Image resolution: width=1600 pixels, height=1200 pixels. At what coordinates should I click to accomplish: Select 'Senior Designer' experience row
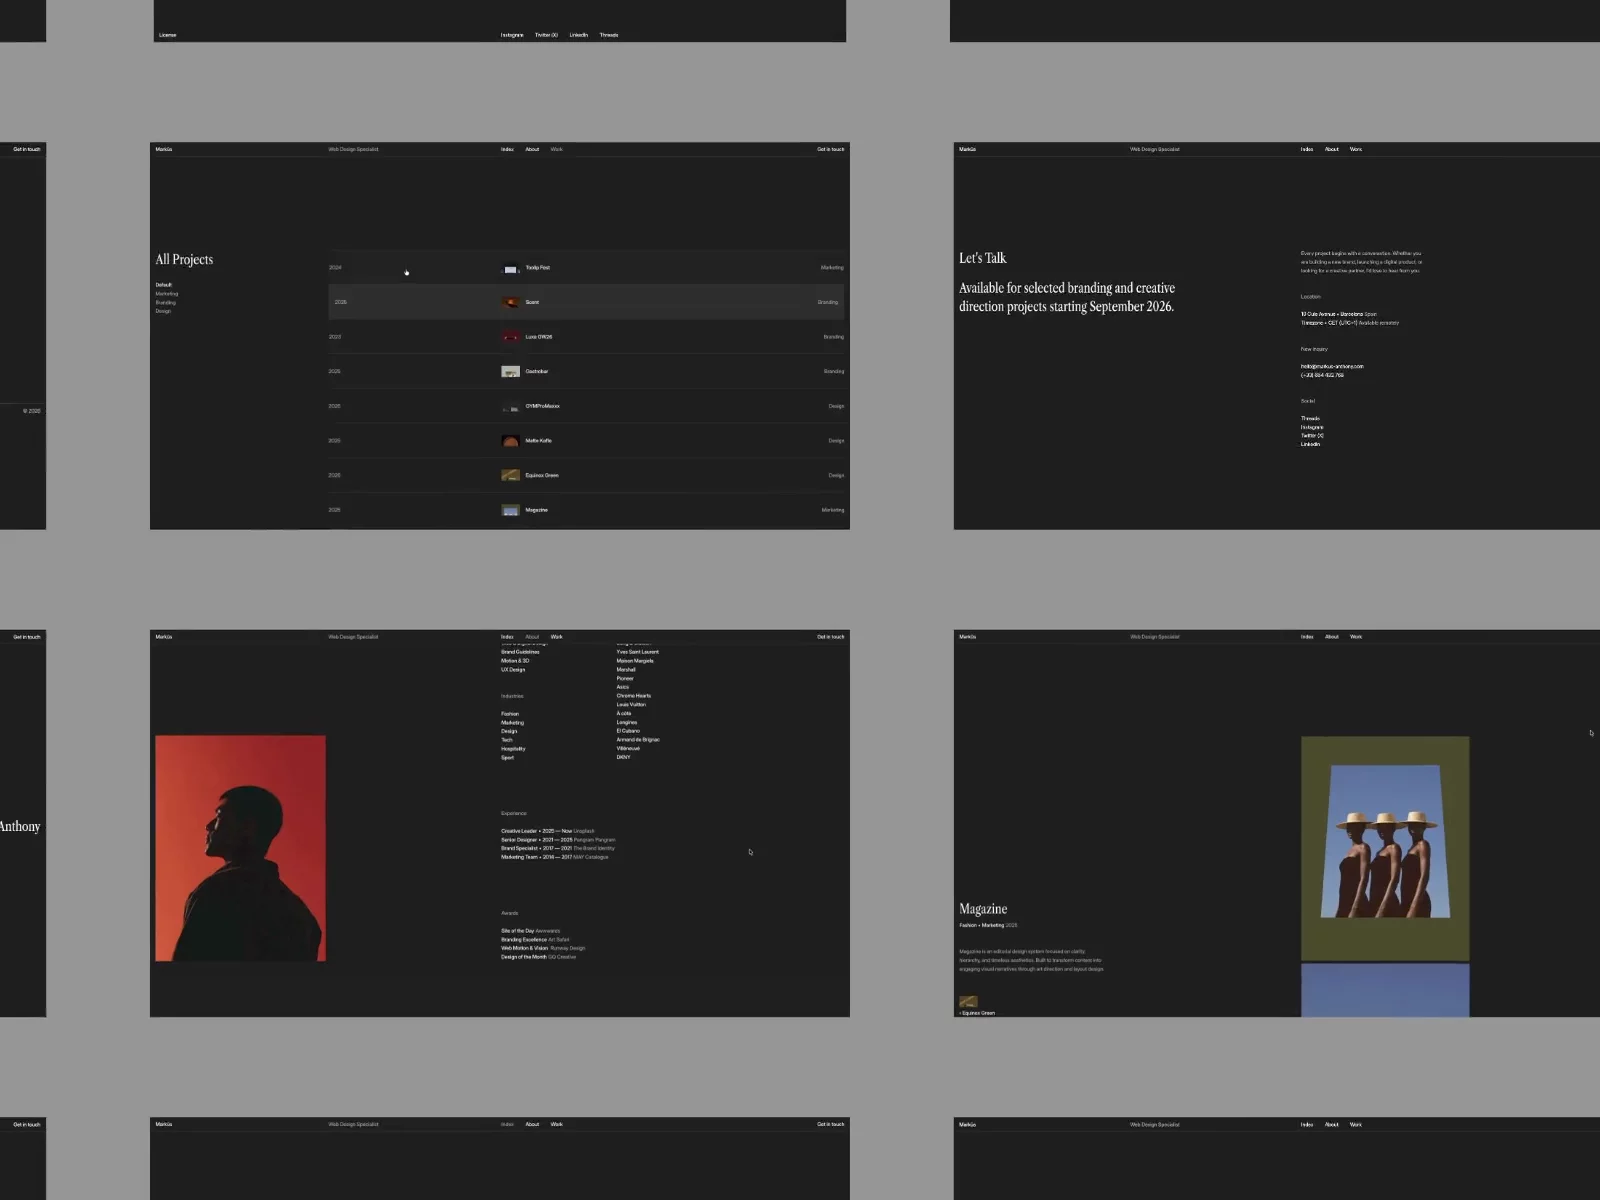558,840
